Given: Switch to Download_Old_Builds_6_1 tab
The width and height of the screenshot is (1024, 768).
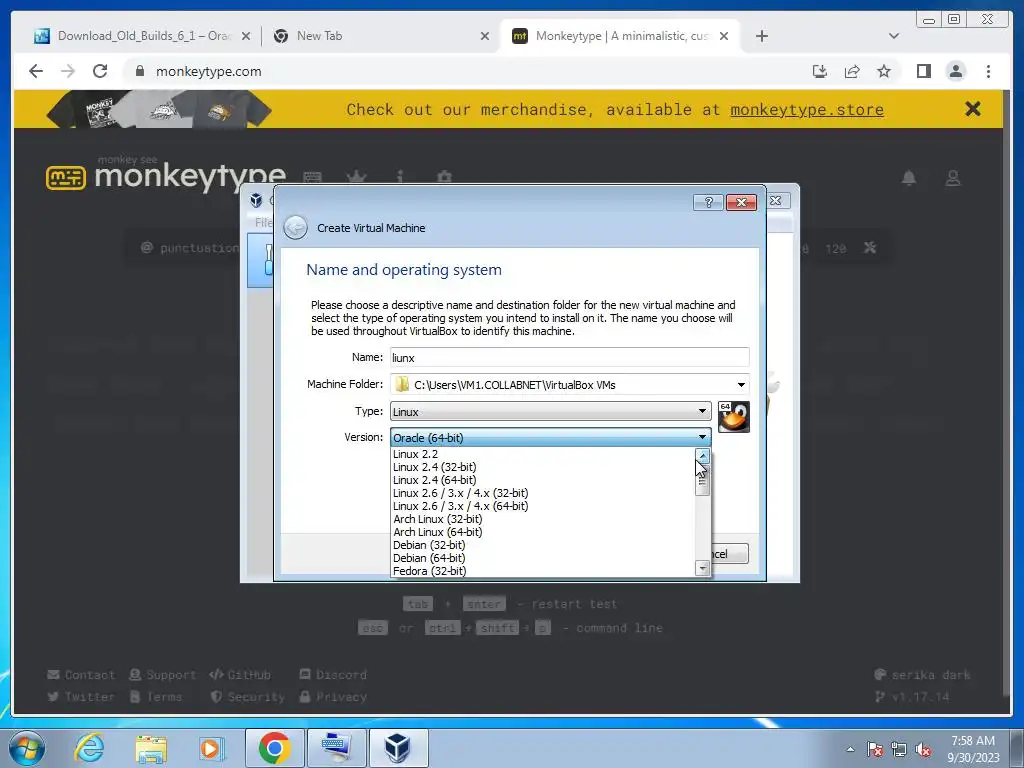Looking at the screenshot, I should [142, 36].
